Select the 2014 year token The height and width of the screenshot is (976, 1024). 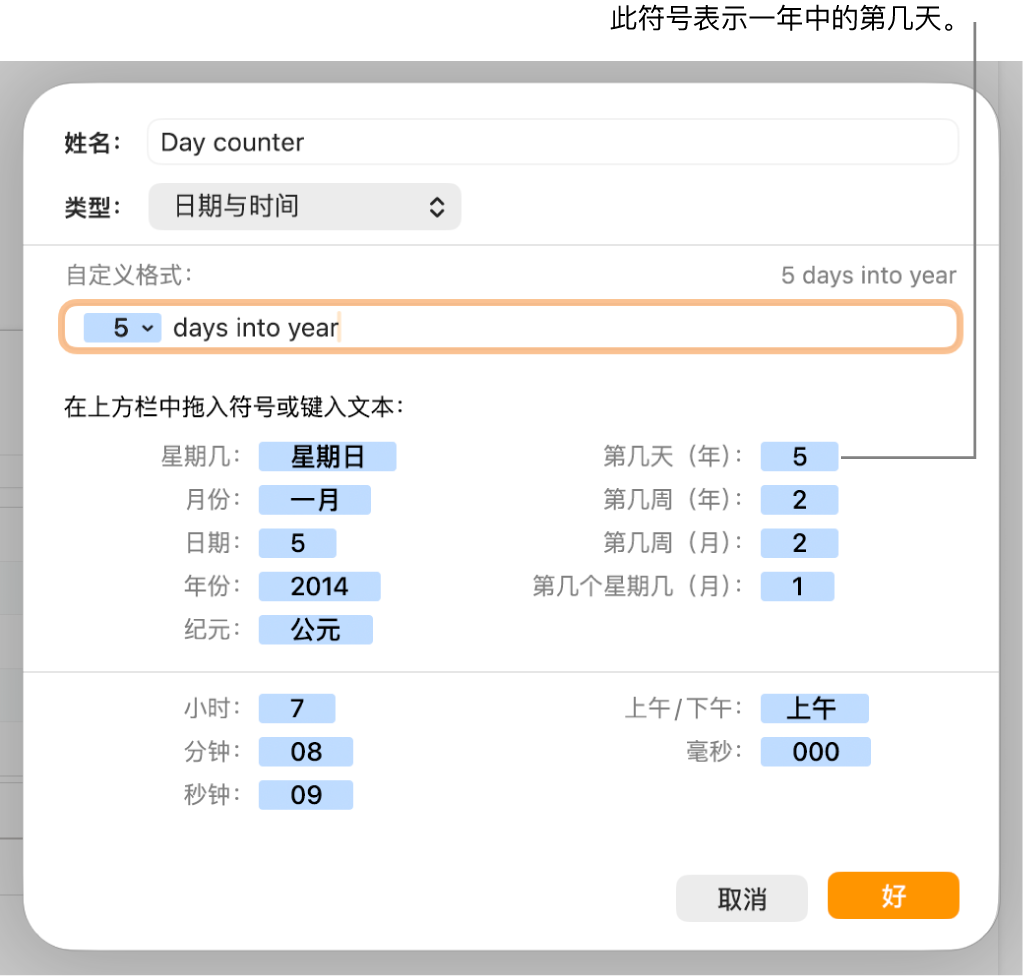319,586
